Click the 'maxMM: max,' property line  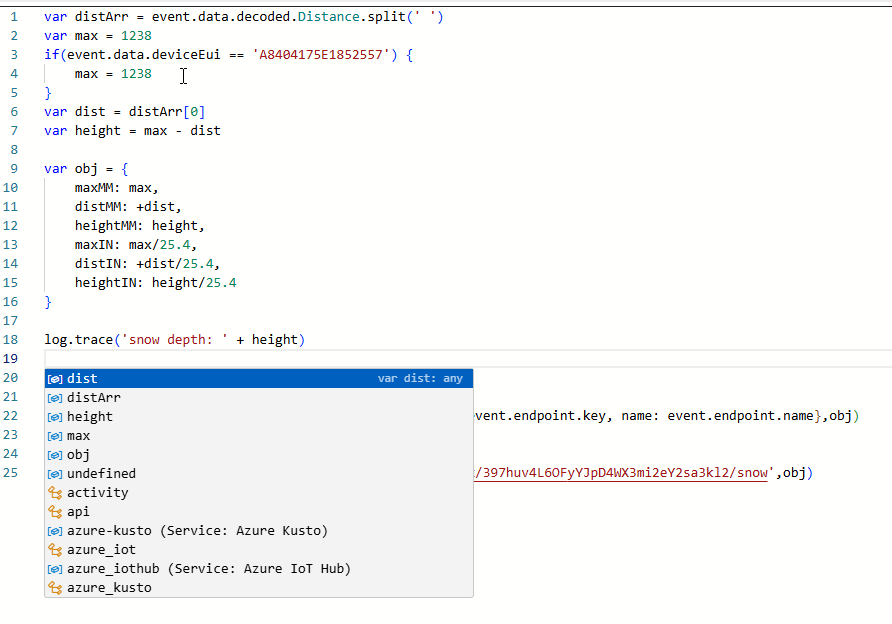(x=117, y=188)
